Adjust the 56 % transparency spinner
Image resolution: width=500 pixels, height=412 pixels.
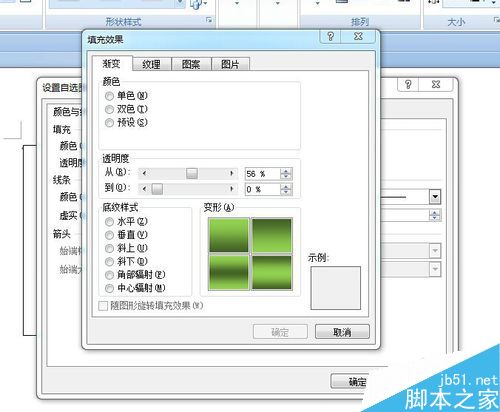coord(286,174)
